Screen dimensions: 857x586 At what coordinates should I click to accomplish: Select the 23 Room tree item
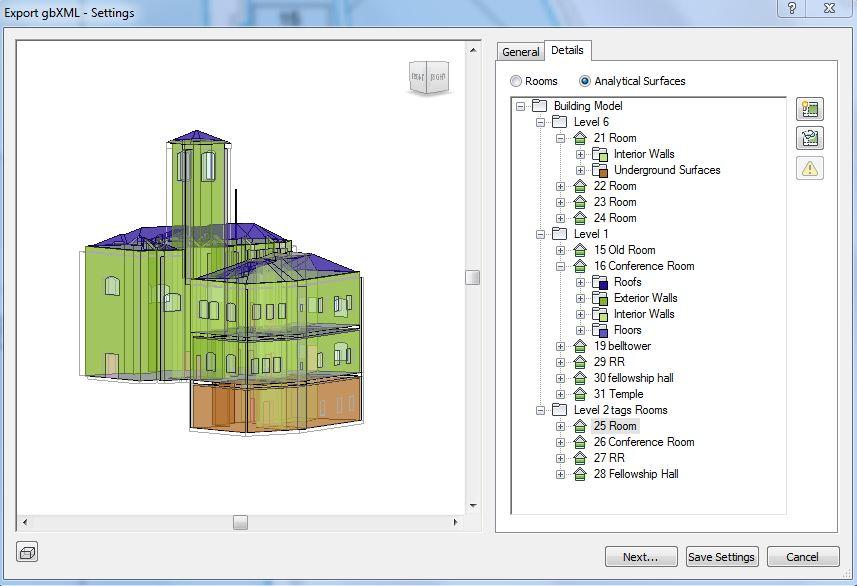point(615,202)
